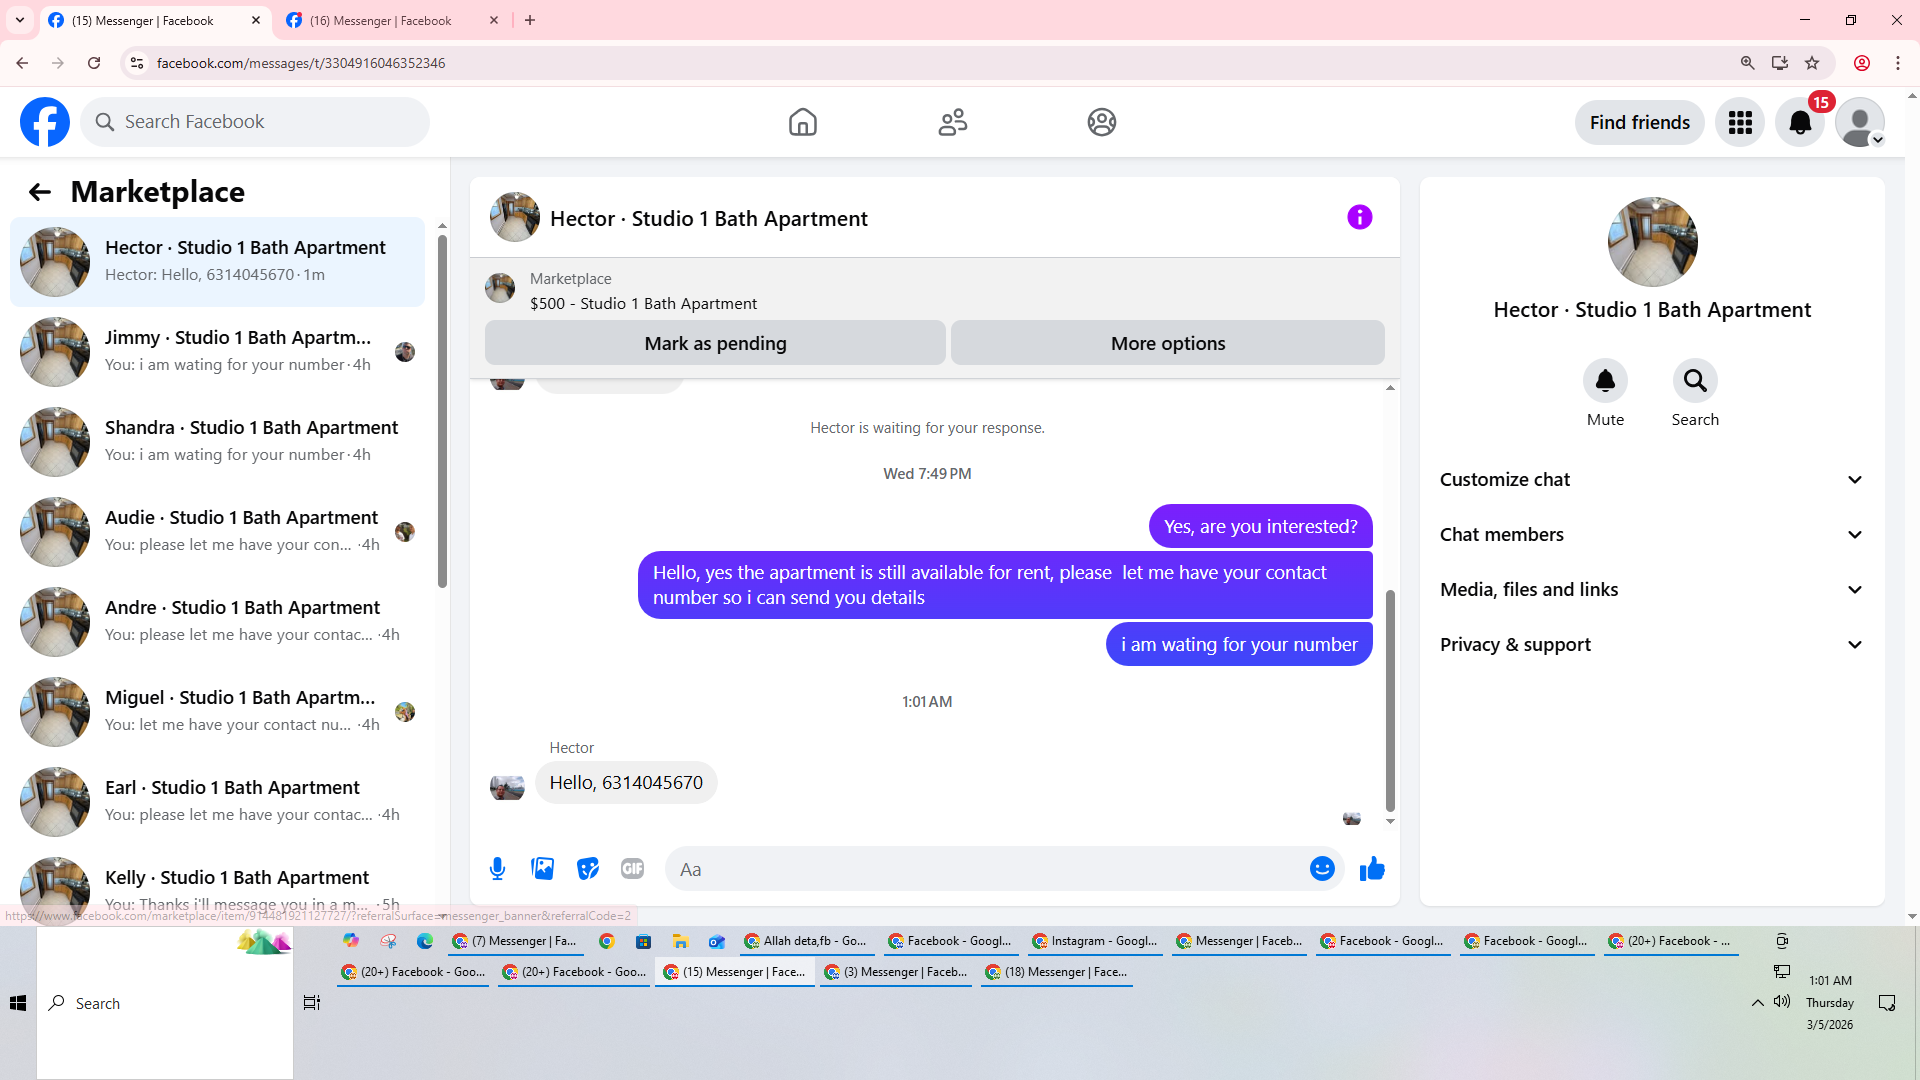
Task: Switch to the (16) Messenger browser tab
Action: point(393,20)
